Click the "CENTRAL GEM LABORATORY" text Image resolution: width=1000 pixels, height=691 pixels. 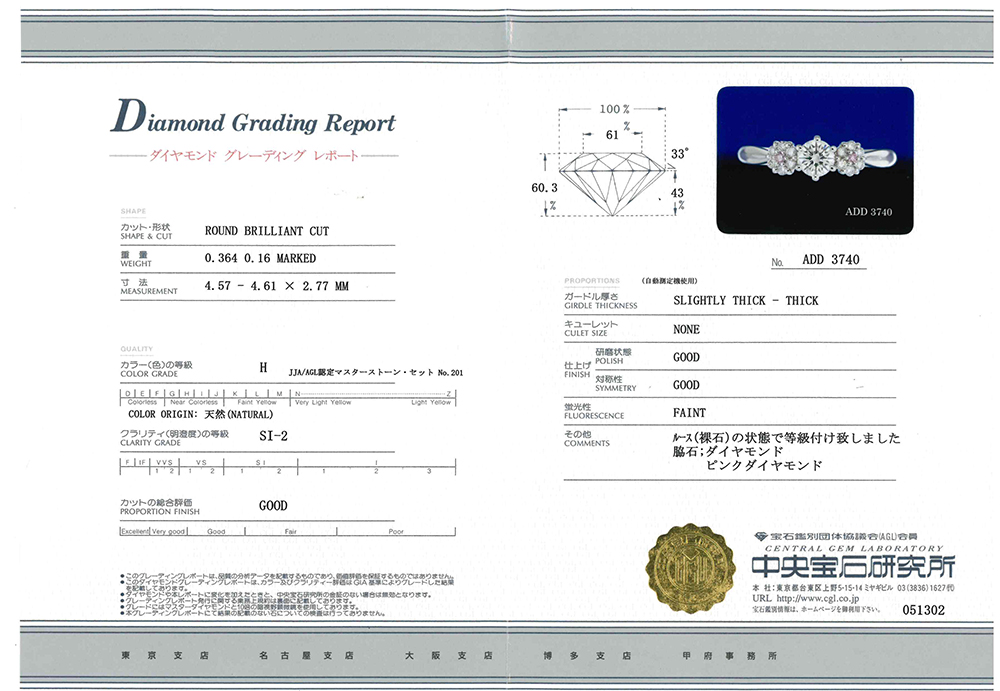854,548
